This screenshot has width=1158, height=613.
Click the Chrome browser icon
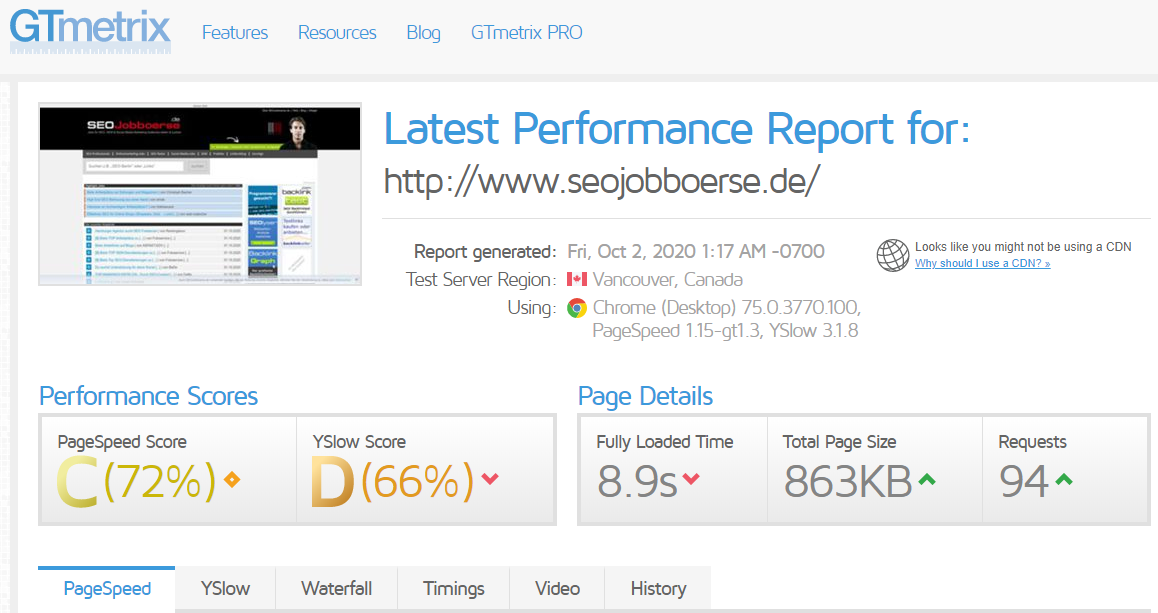(x=577, y=308)
